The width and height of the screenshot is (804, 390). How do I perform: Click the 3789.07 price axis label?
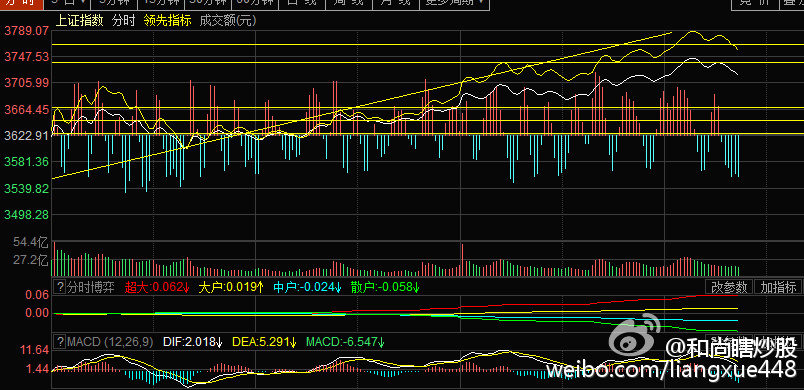tap(27, 31)
